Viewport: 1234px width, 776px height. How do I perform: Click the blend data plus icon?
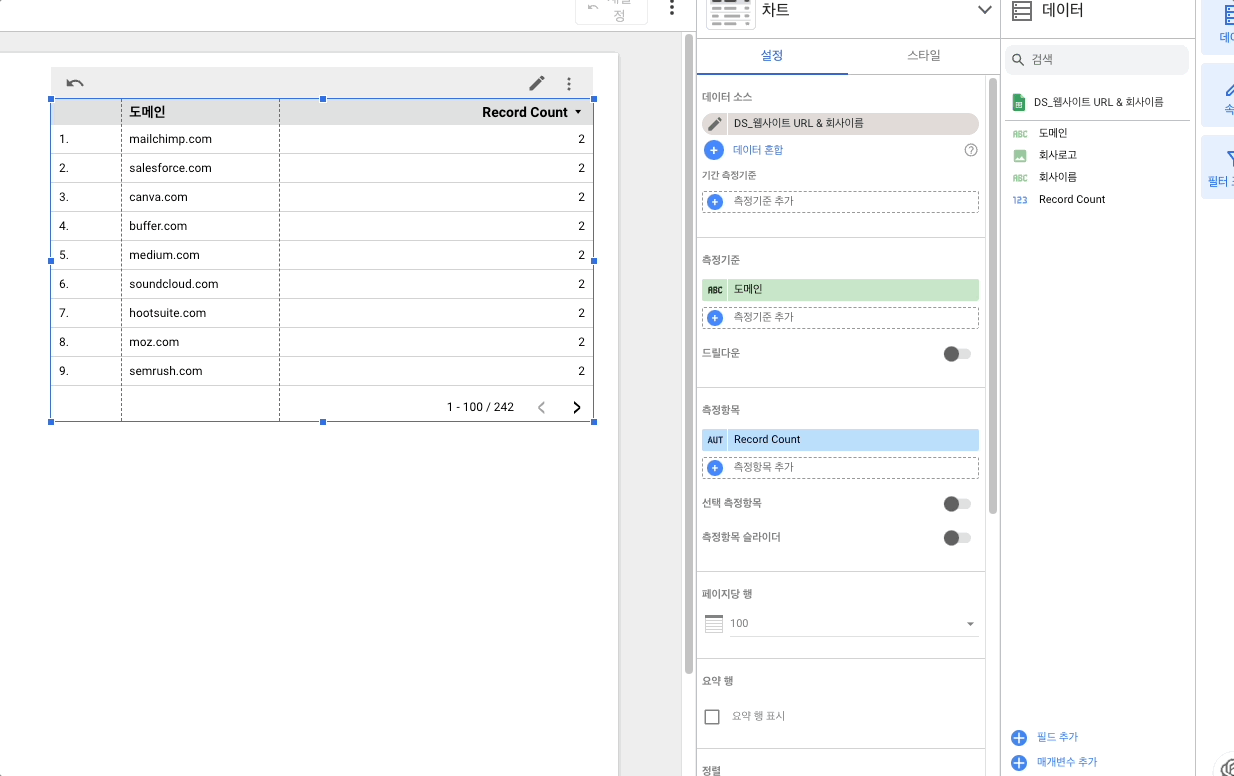714,150
